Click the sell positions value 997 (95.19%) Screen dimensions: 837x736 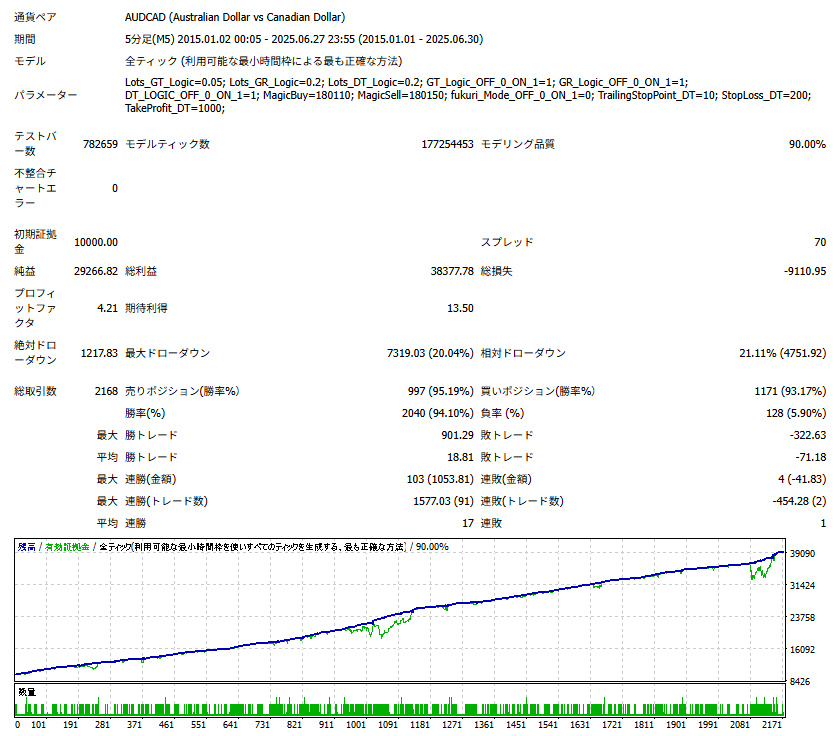pyautogui.click(x=440, y=391)
